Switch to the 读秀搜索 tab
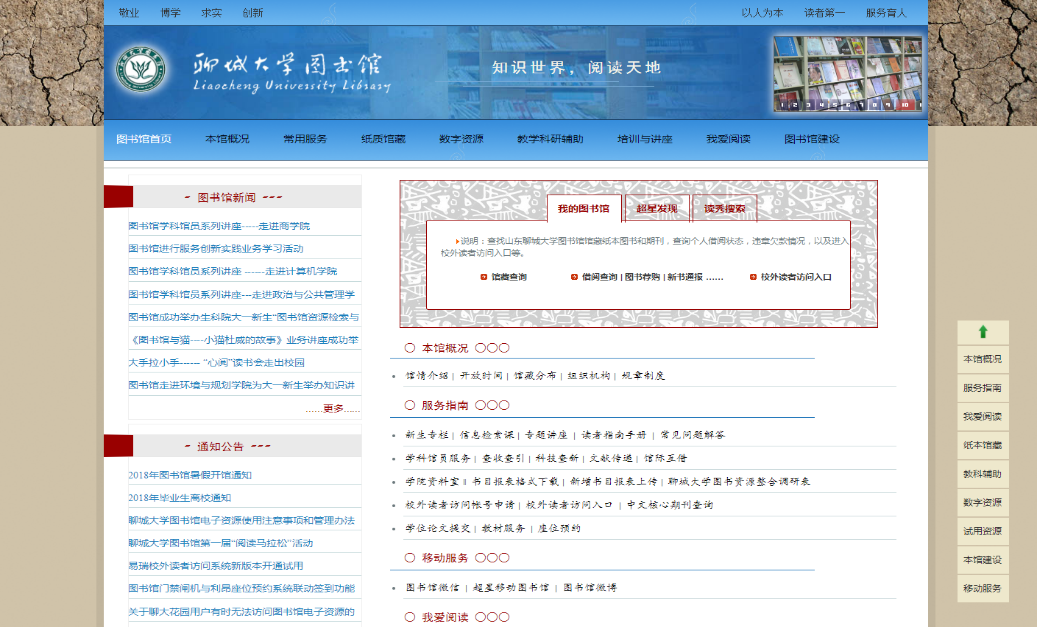Screen dimensions: 1037x627 click(x=724, y=208)
